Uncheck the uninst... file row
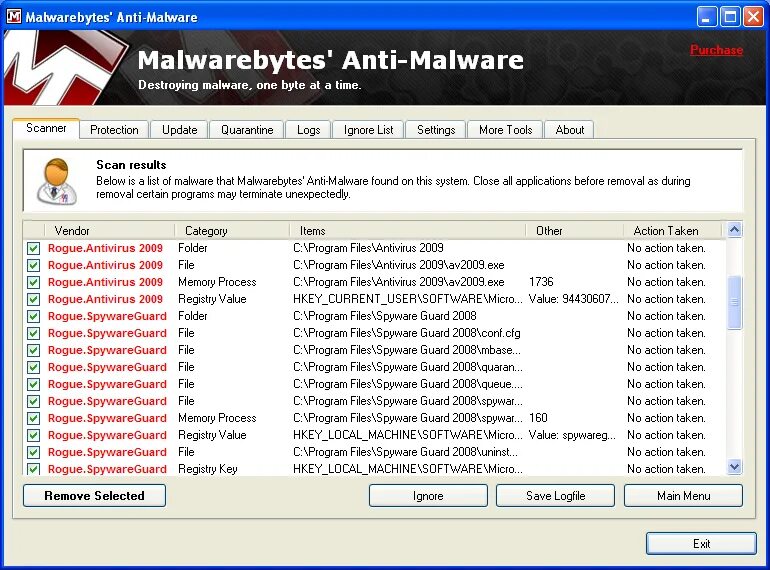The height and width of the screenshot is (570, 770). click(x=33, y=452)
